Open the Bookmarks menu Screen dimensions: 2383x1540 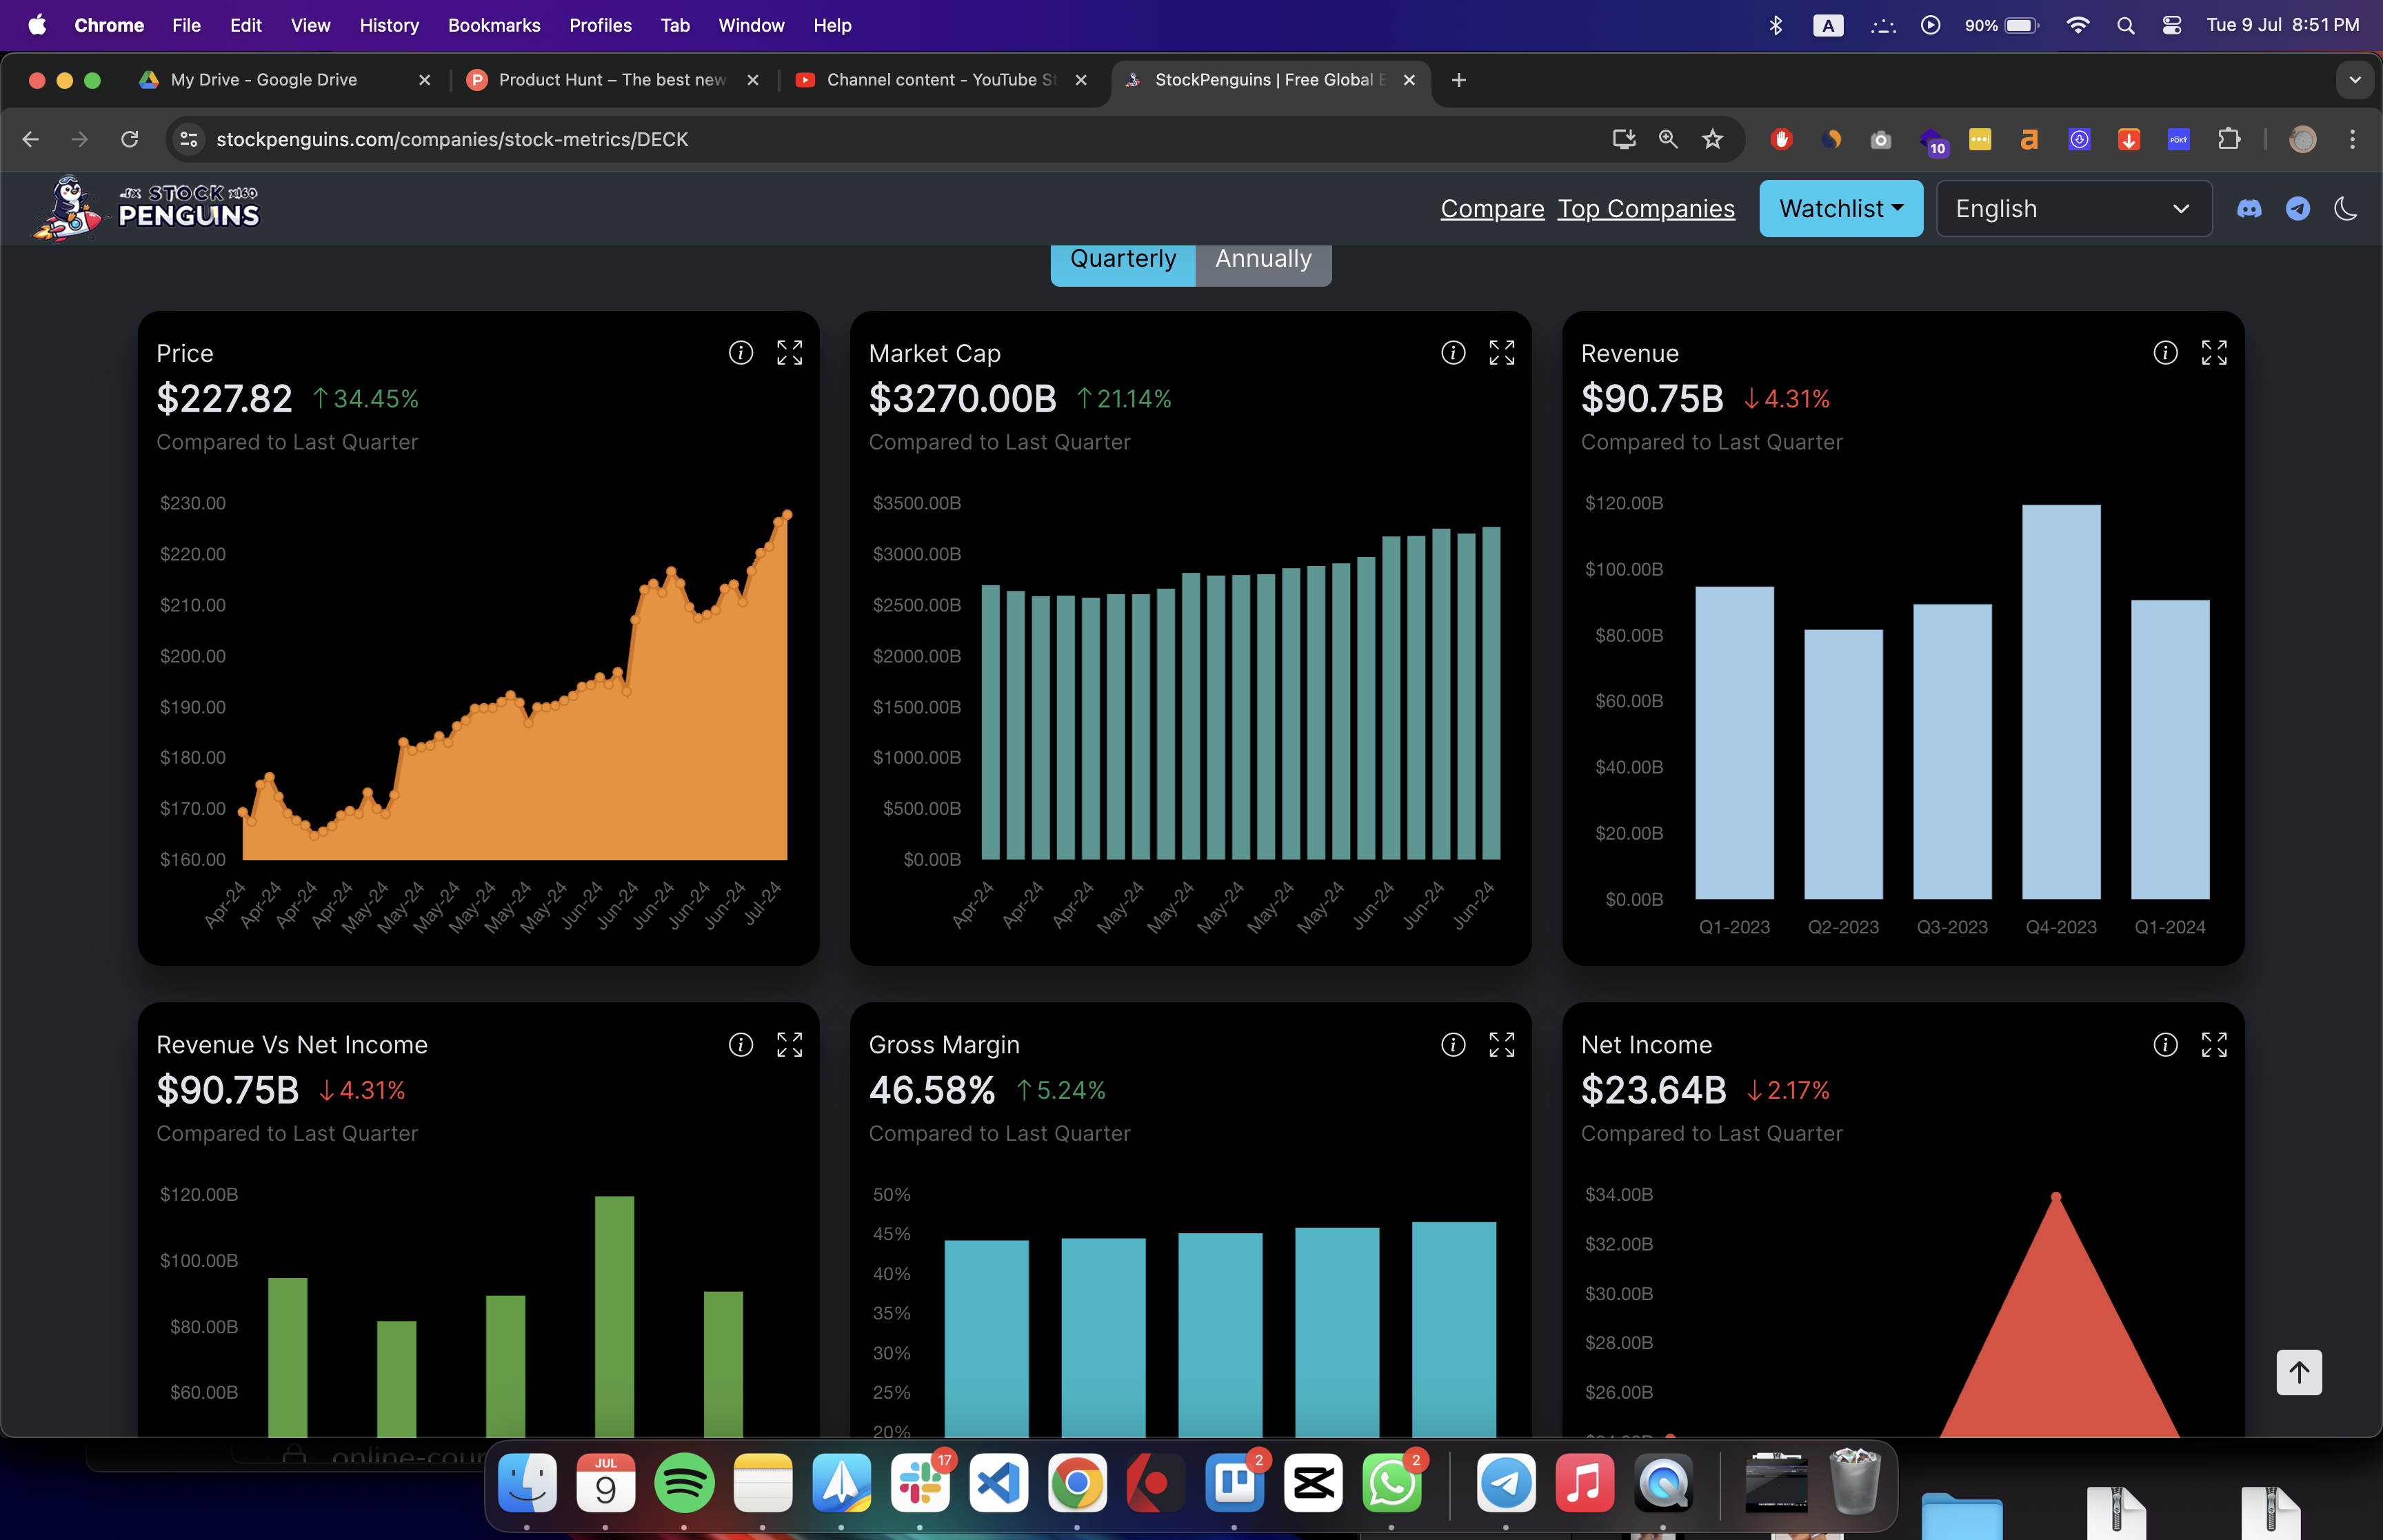click(494, 25)
